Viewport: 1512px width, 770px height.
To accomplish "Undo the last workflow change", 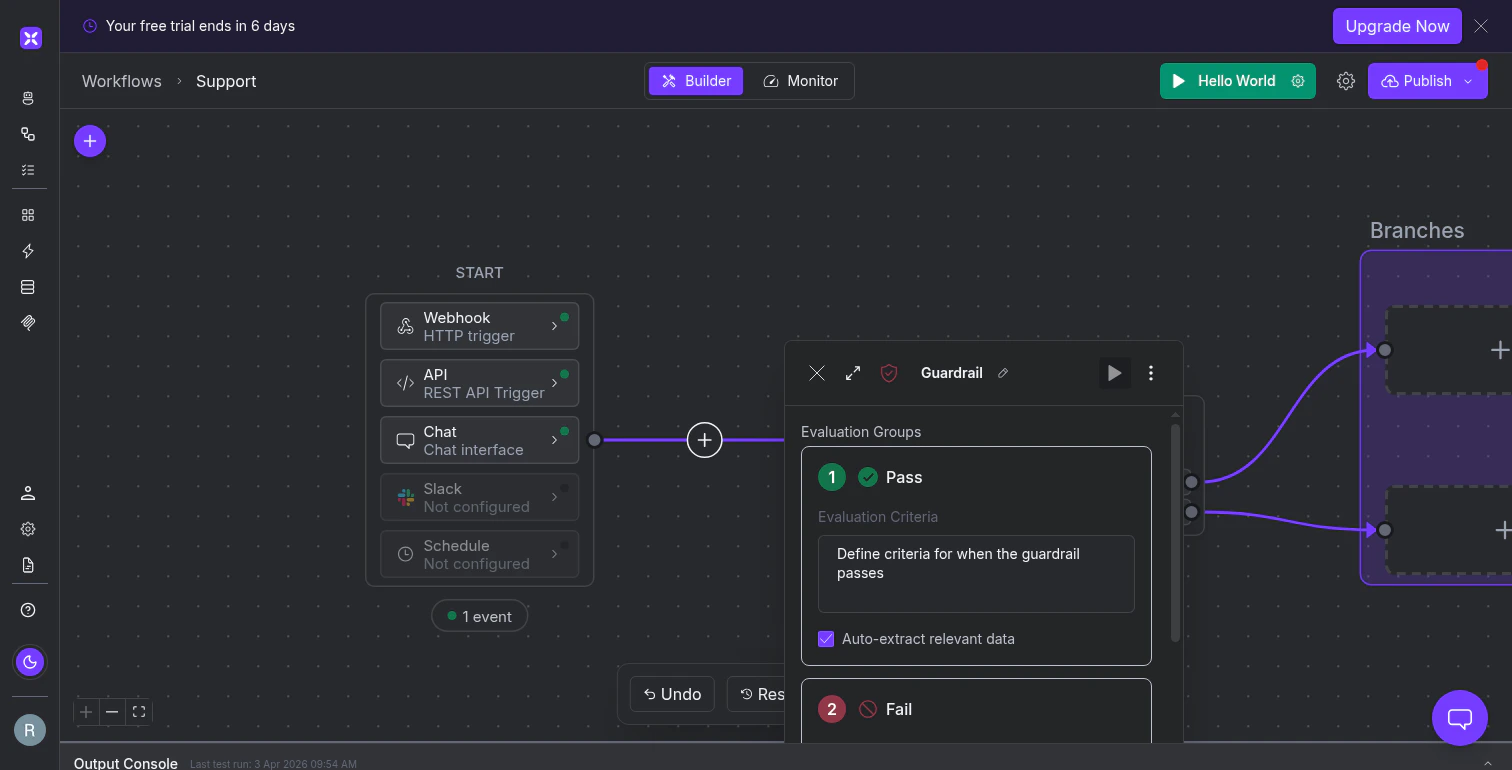I will [x=671, y=693].
